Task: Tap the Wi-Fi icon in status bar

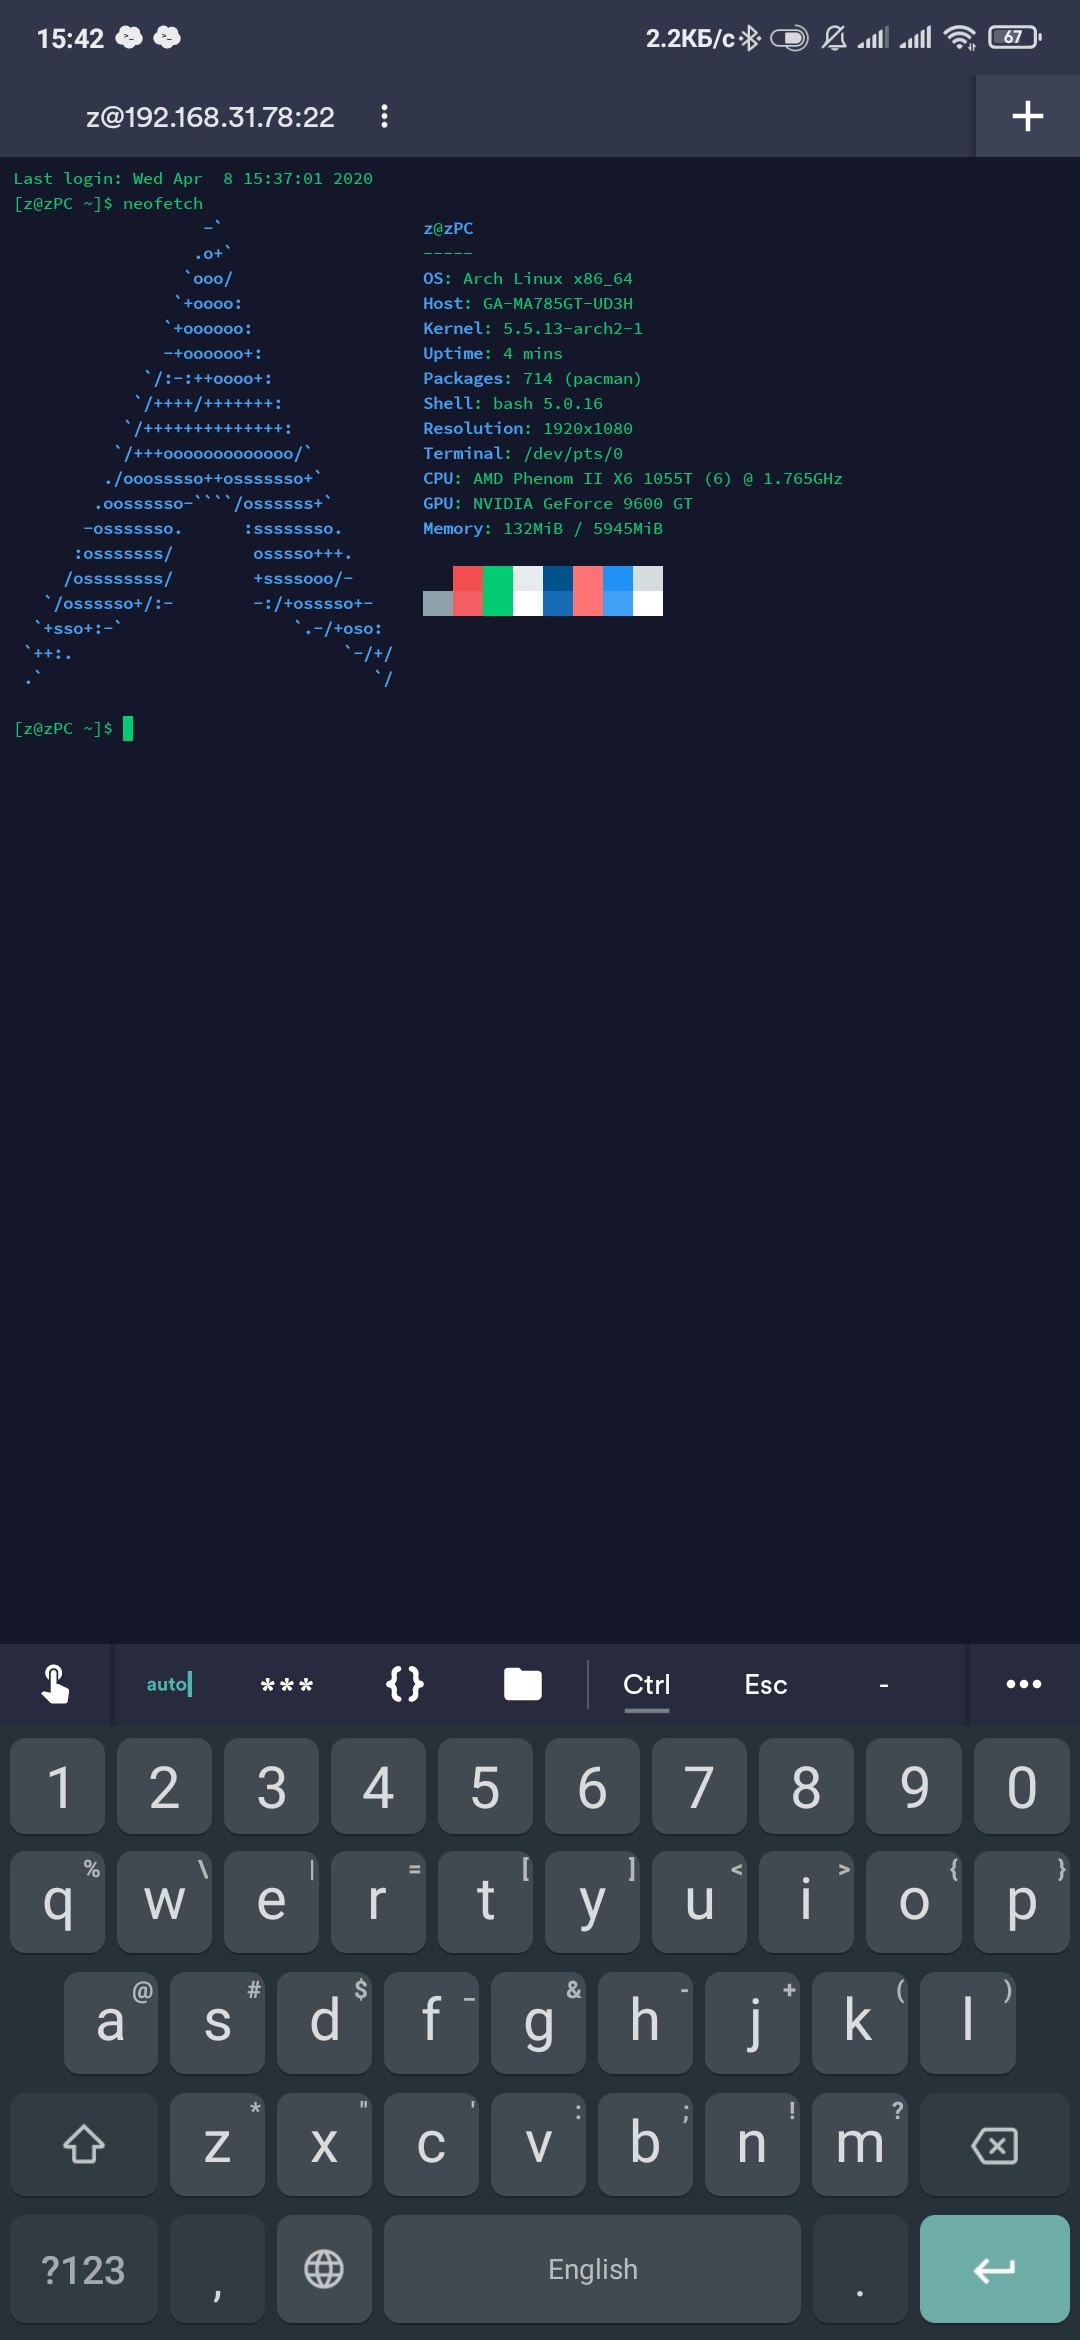Action: [960, 38]
